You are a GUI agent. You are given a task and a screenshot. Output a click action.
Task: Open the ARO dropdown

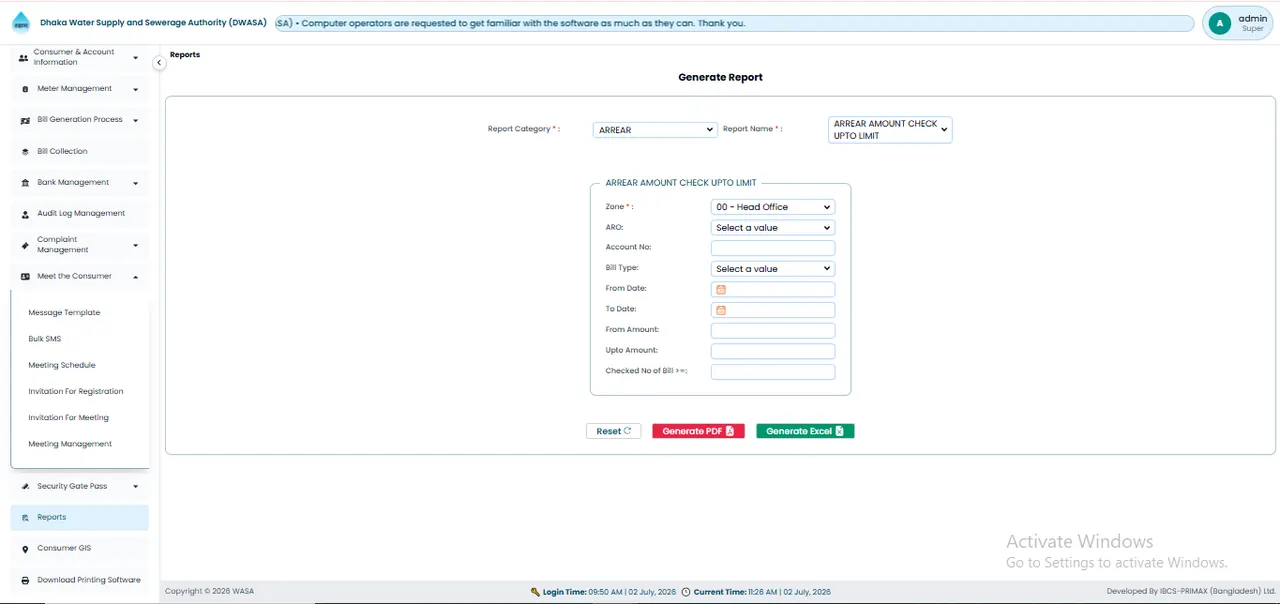(x=772, y=228)
